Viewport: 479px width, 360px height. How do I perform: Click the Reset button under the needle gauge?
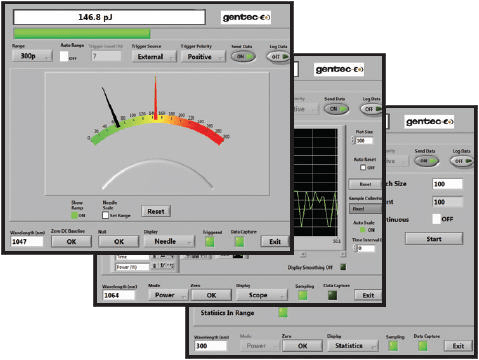pos(156,211)
